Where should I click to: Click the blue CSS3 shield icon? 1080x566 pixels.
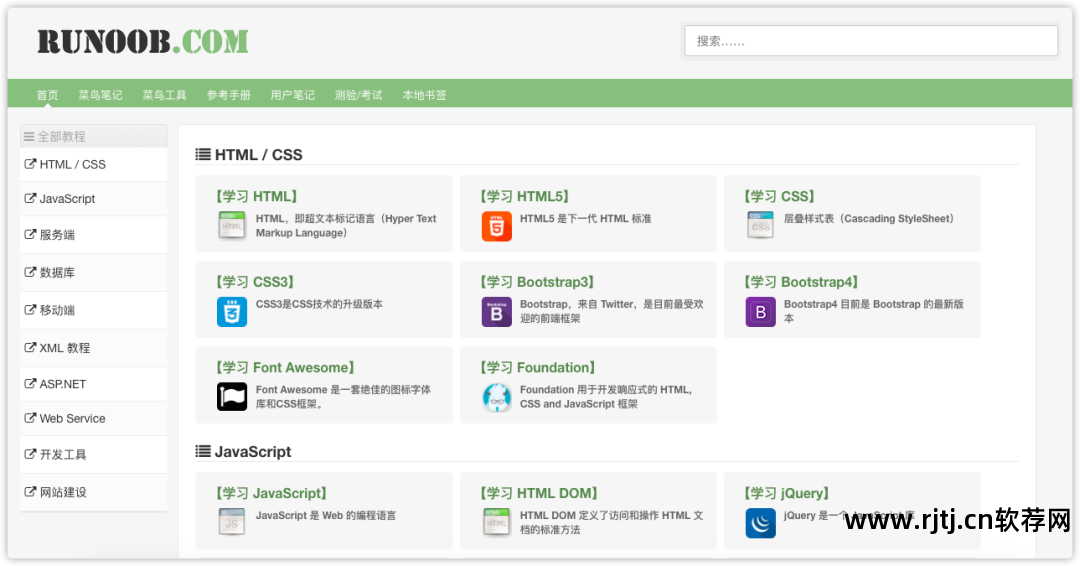click(232, 312)
